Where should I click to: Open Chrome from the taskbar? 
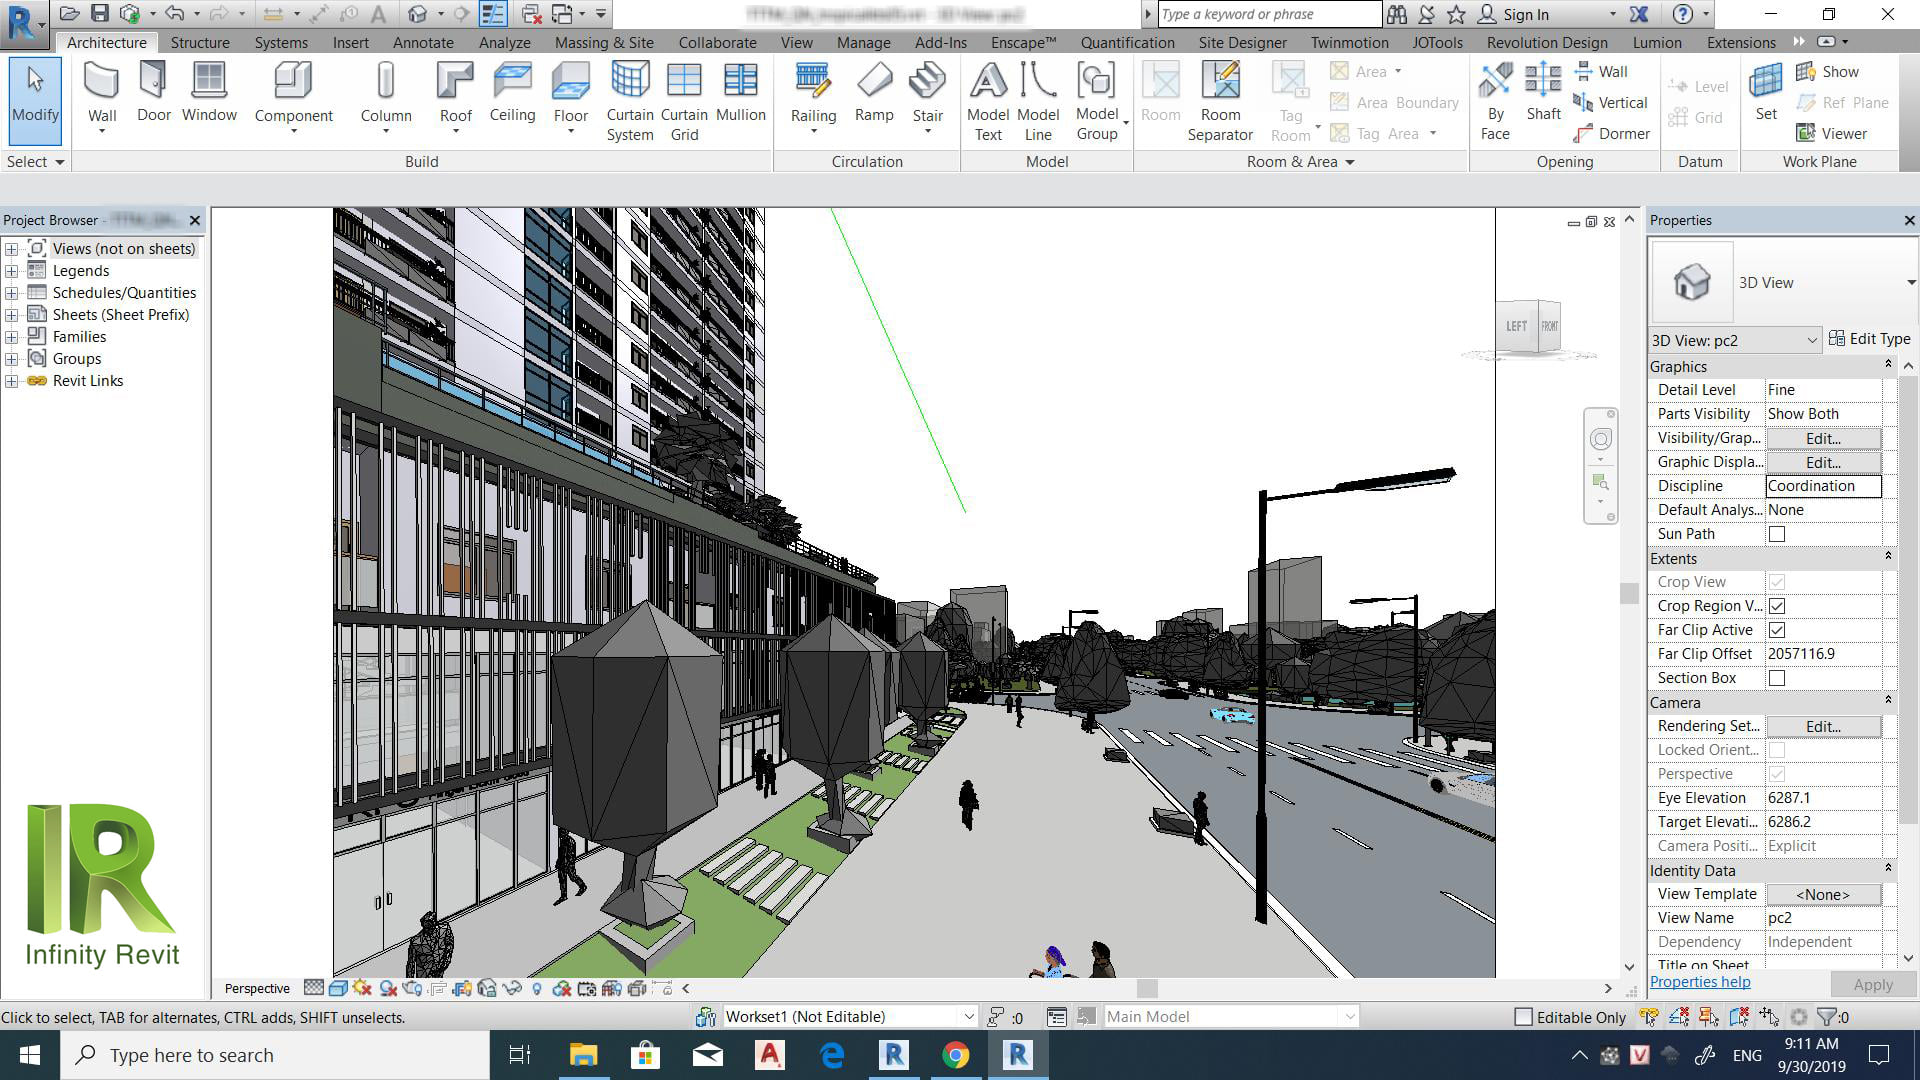coord(955,1055)
